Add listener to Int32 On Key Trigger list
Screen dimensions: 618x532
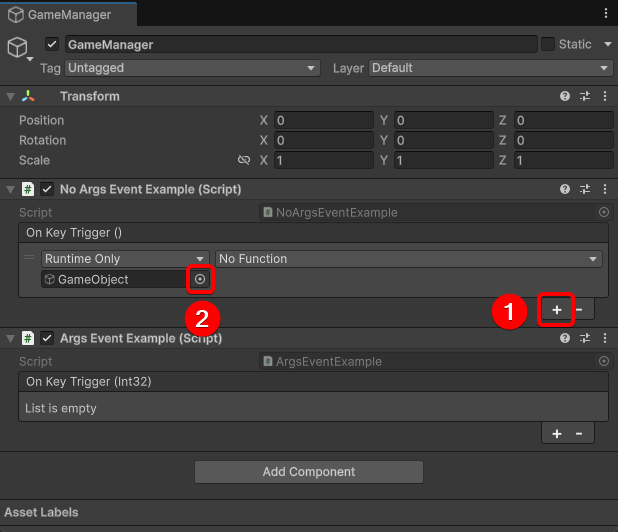557,434
